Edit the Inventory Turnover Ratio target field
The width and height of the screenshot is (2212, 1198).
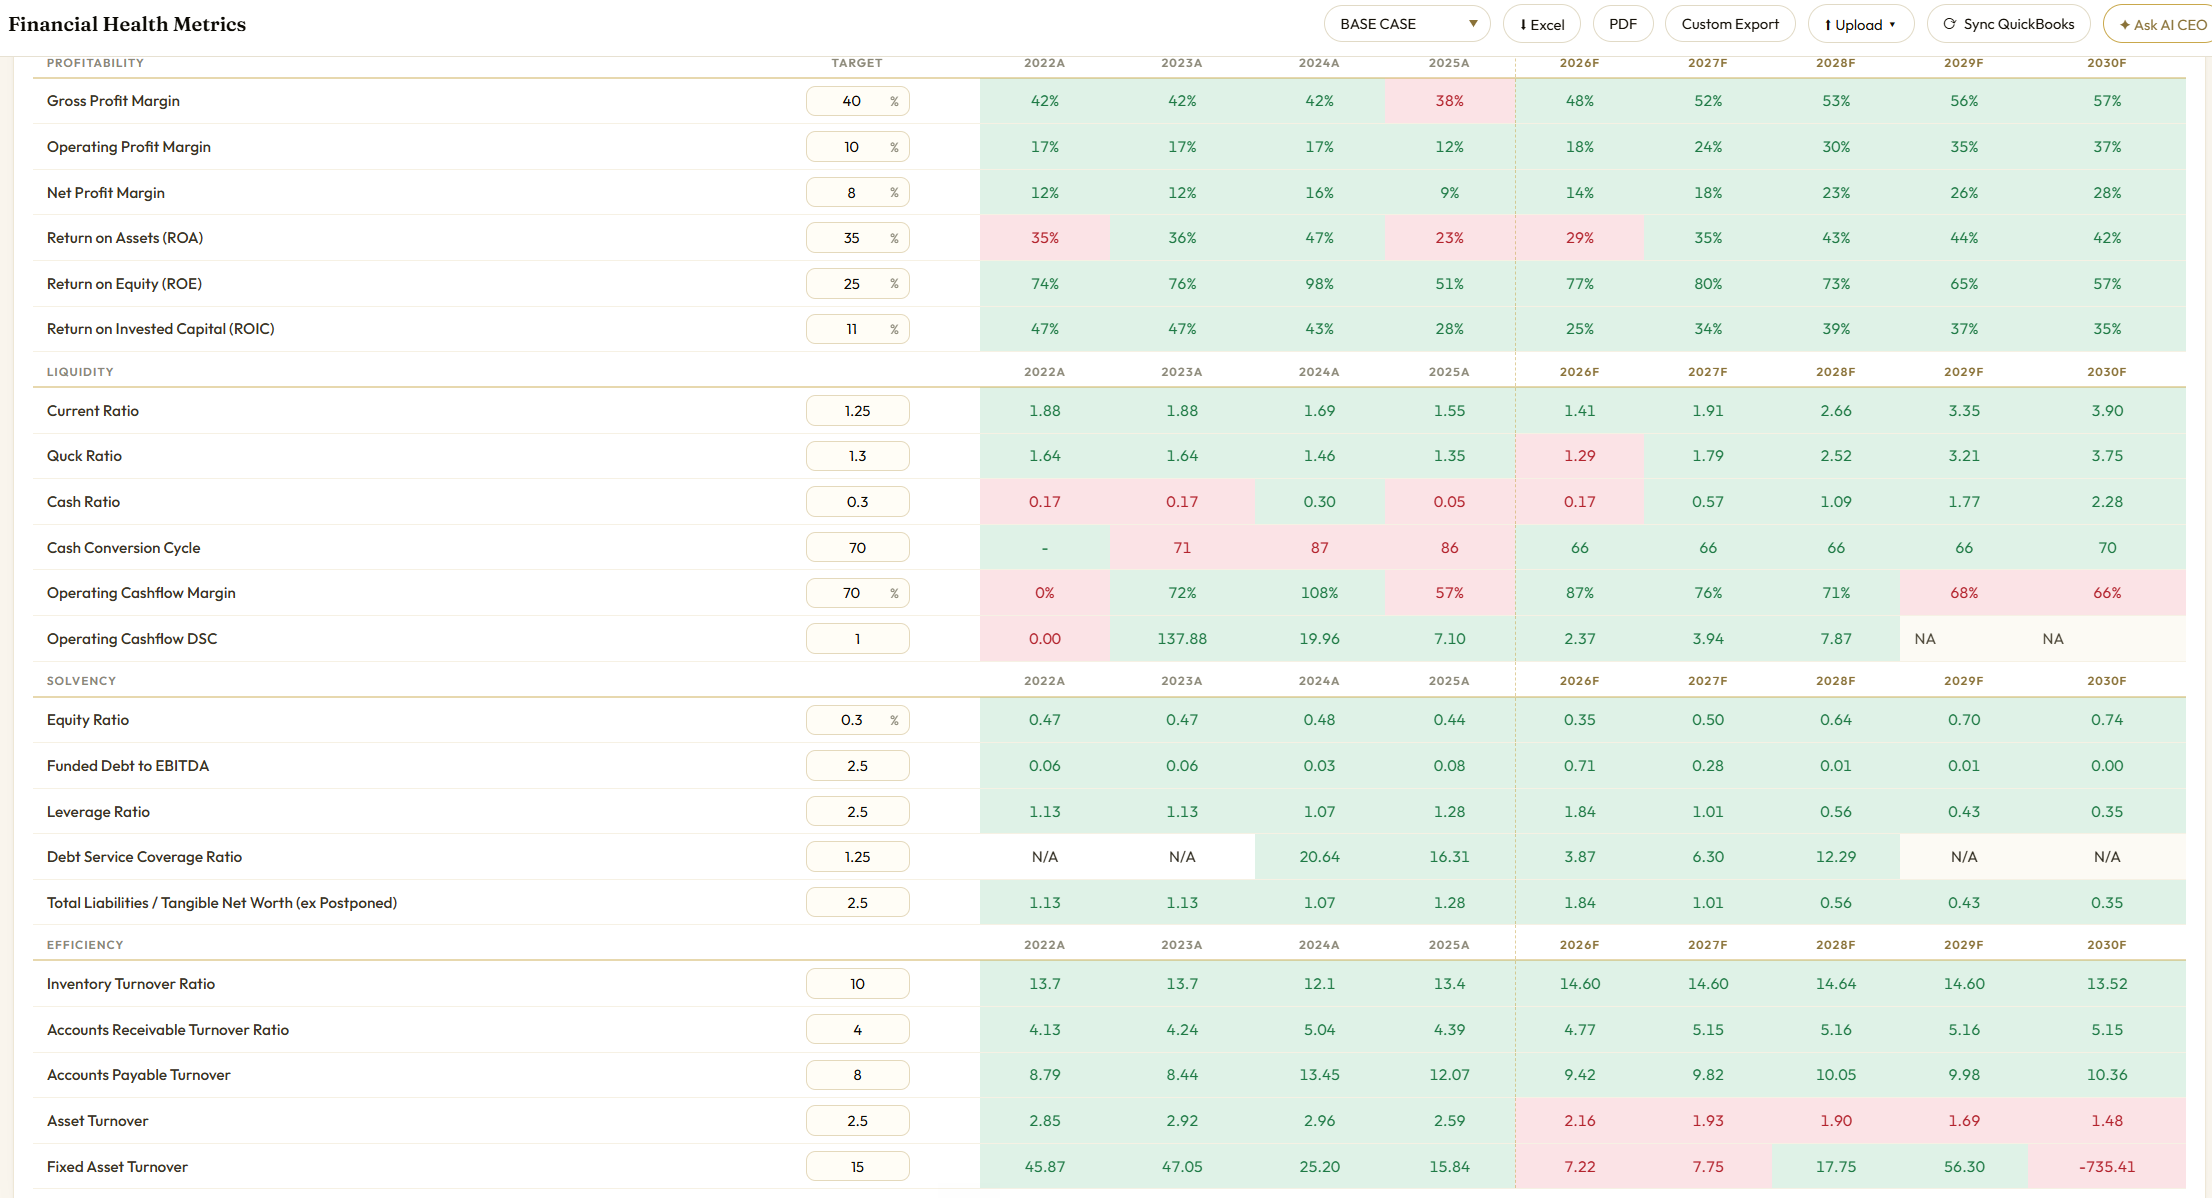(857, 984)
